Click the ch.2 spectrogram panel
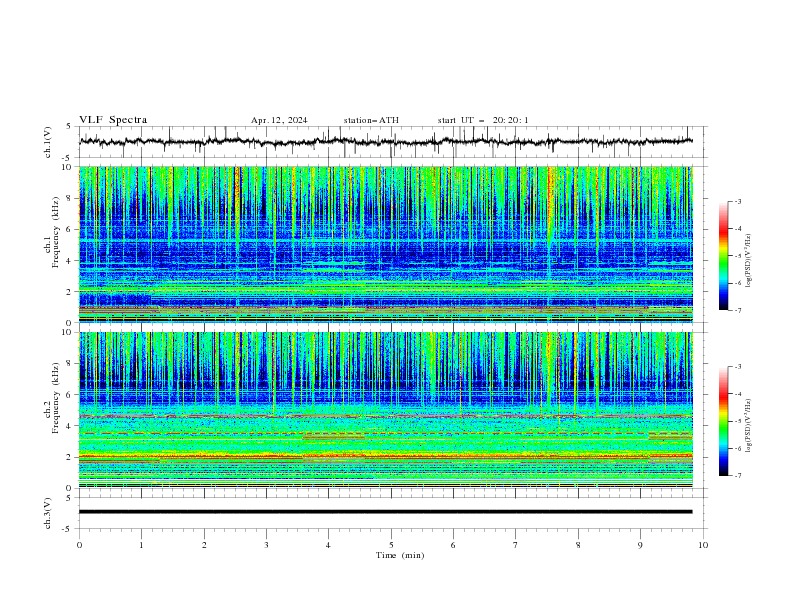Screen dimensions: 792x612 [385, 410]
